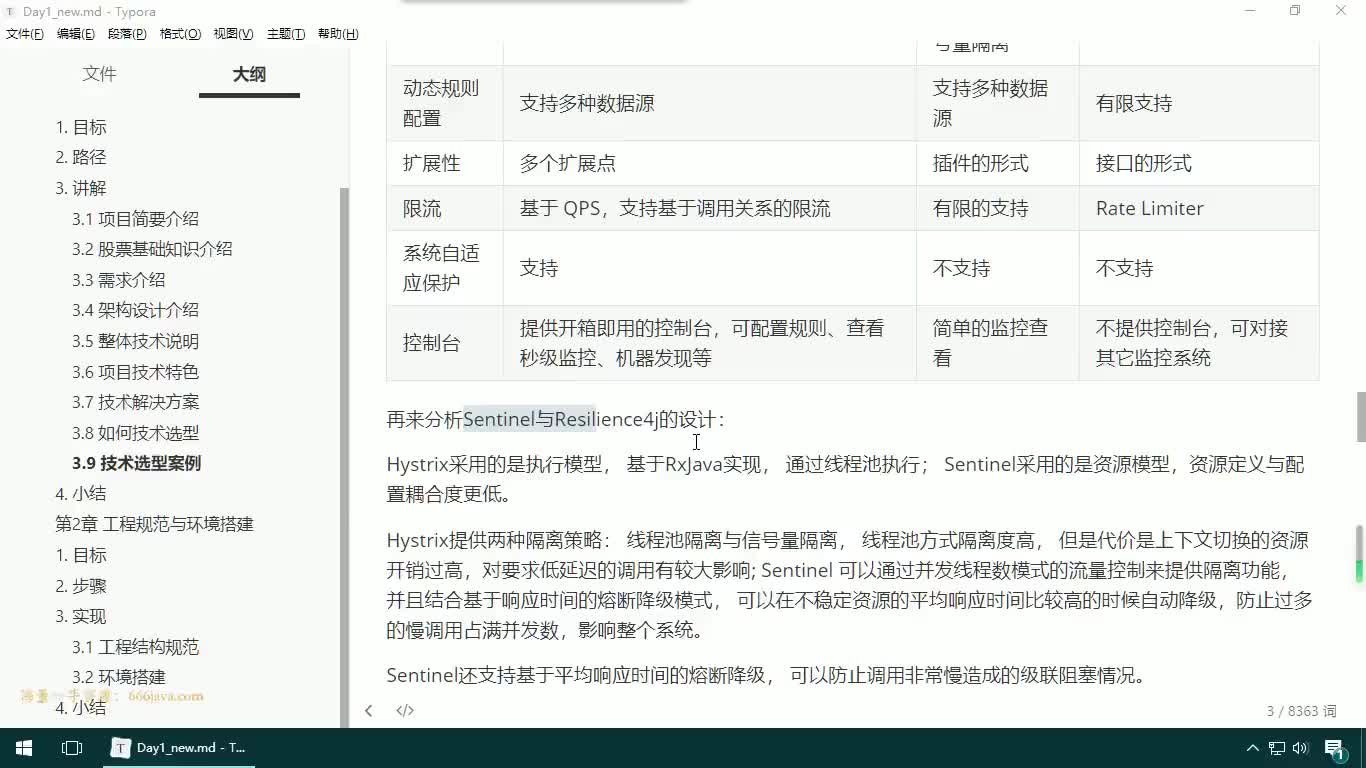Hide the sidebar with the back arrow
Screen dimensions: 1366x768
[368, 711]
